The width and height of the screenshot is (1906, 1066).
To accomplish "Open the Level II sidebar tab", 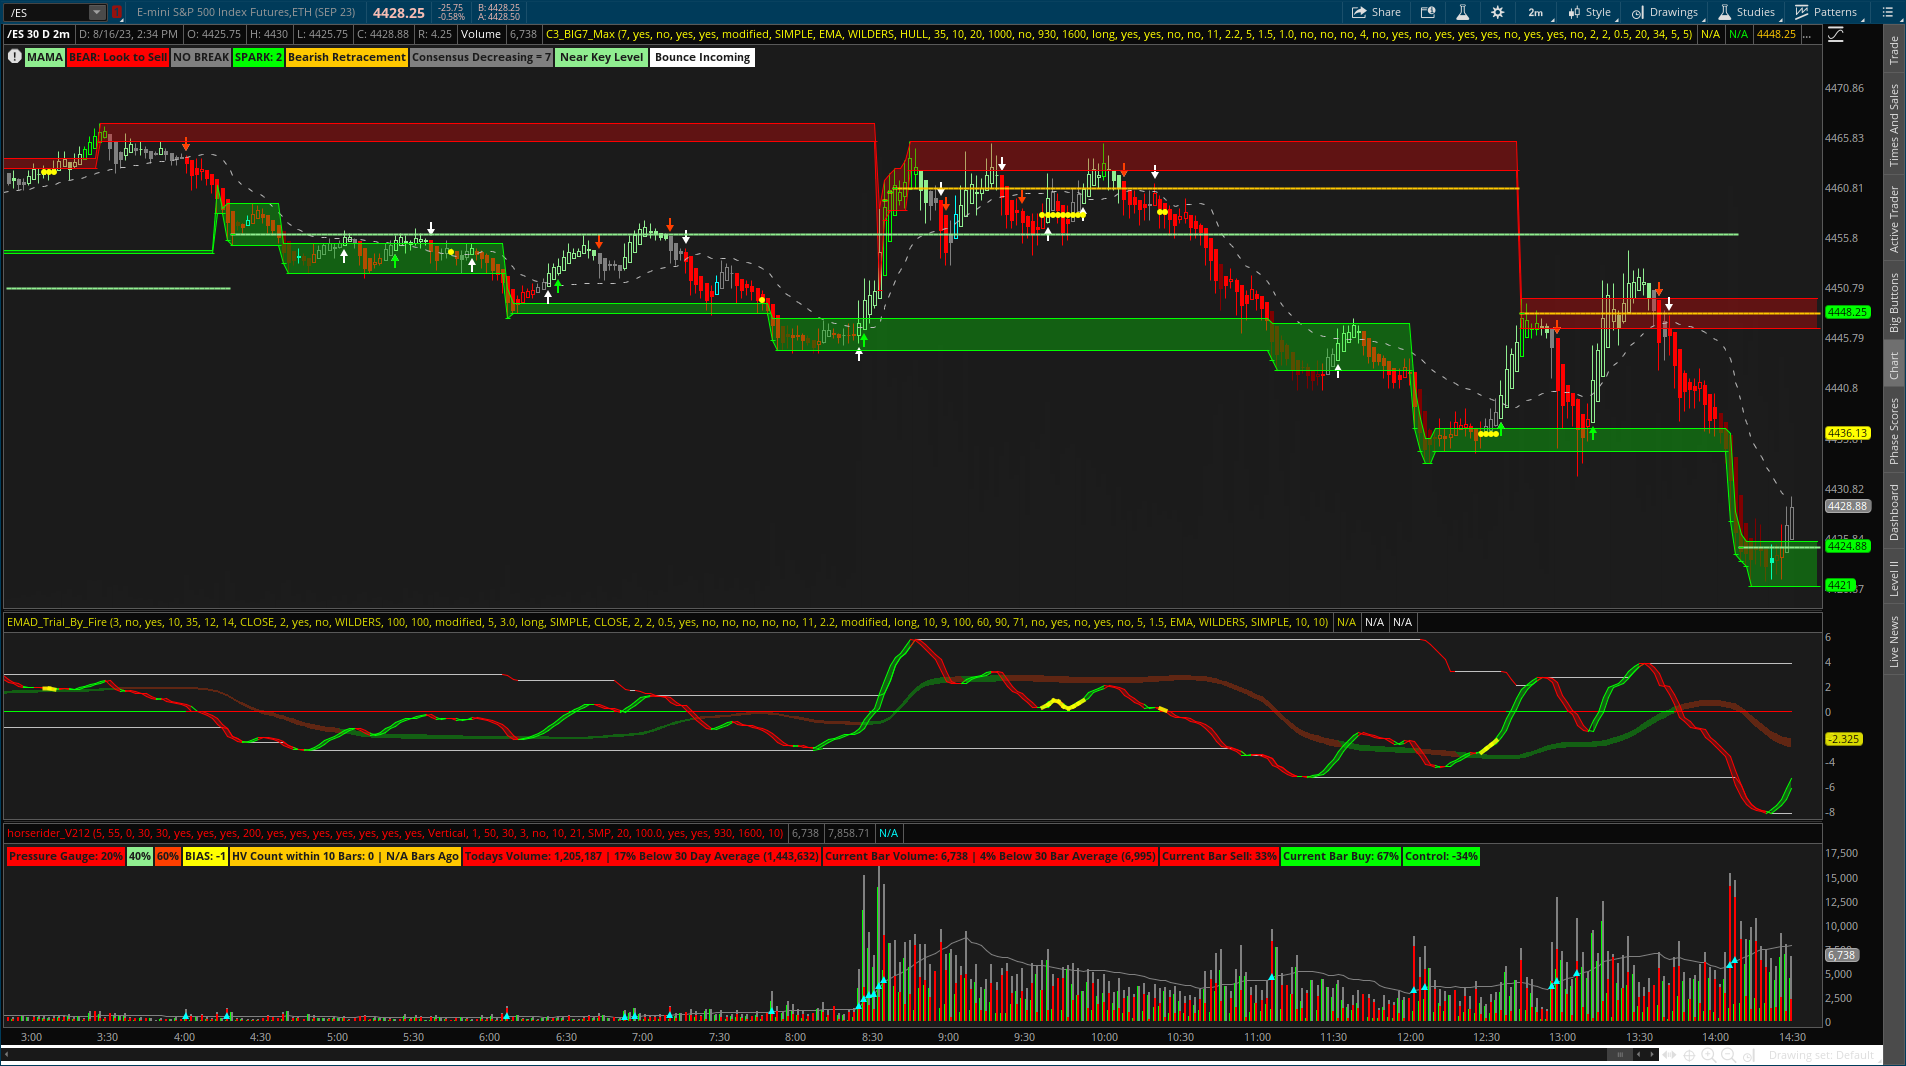I will point(1894,579).
